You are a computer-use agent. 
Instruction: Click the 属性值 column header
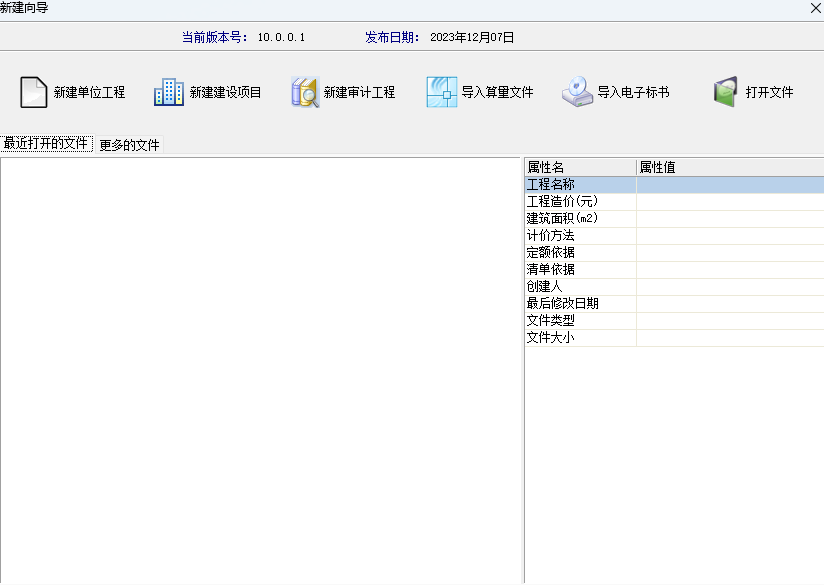click(x=729, y=167)
